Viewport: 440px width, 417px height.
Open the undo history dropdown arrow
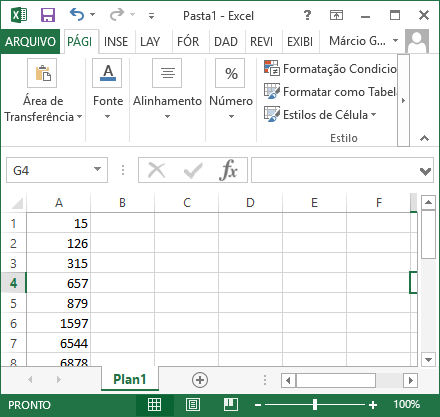tap(93, 15)
